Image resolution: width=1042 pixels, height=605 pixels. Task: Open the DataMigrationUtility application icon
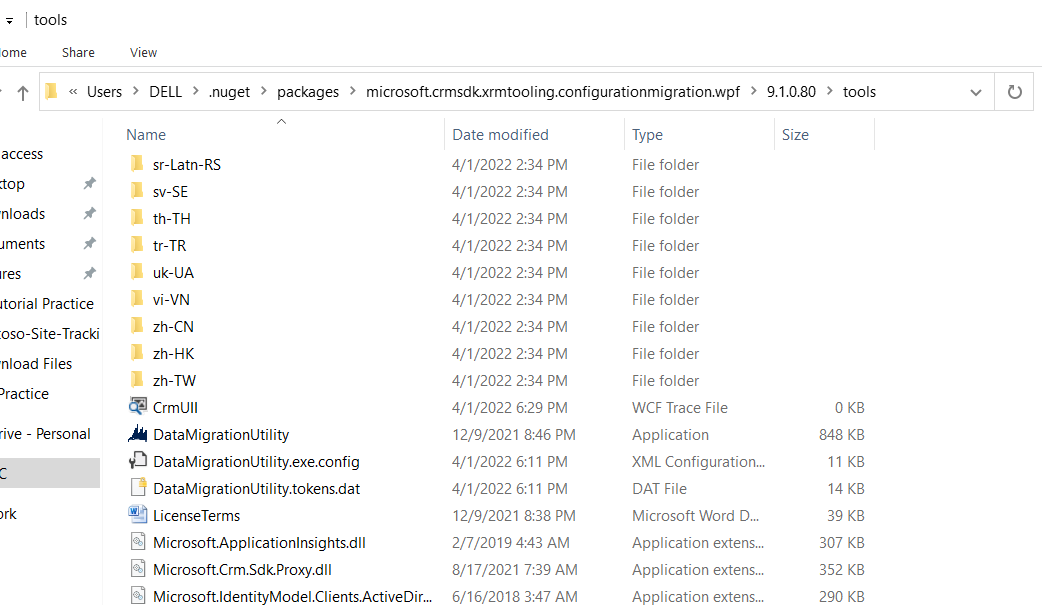pyautogui.click(x=138, y=435)
